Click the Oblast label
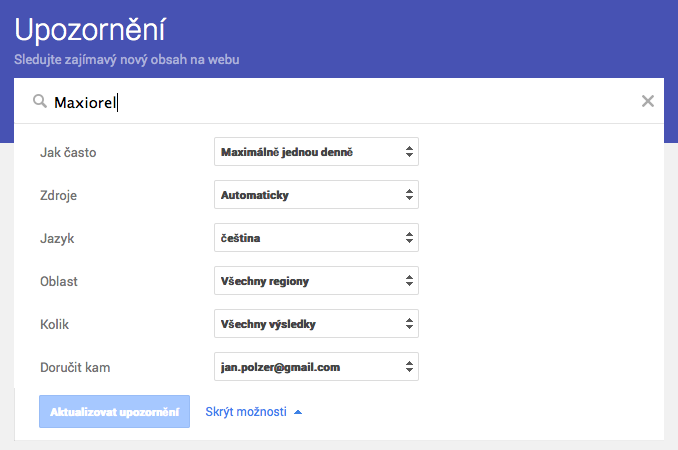This screenshot has height=450, width=678. point(59,281)
